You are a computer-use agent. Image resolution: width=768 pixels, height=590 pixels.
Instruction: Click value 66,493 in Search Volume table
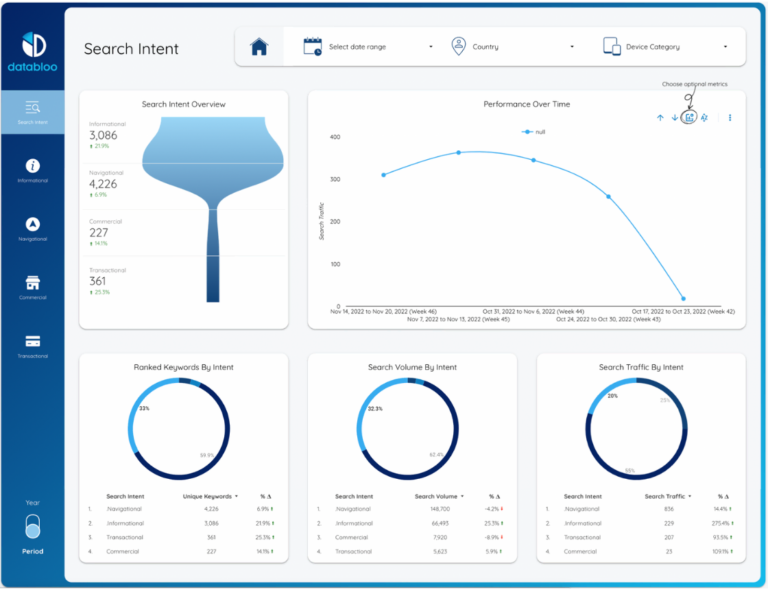pos(440,523)
